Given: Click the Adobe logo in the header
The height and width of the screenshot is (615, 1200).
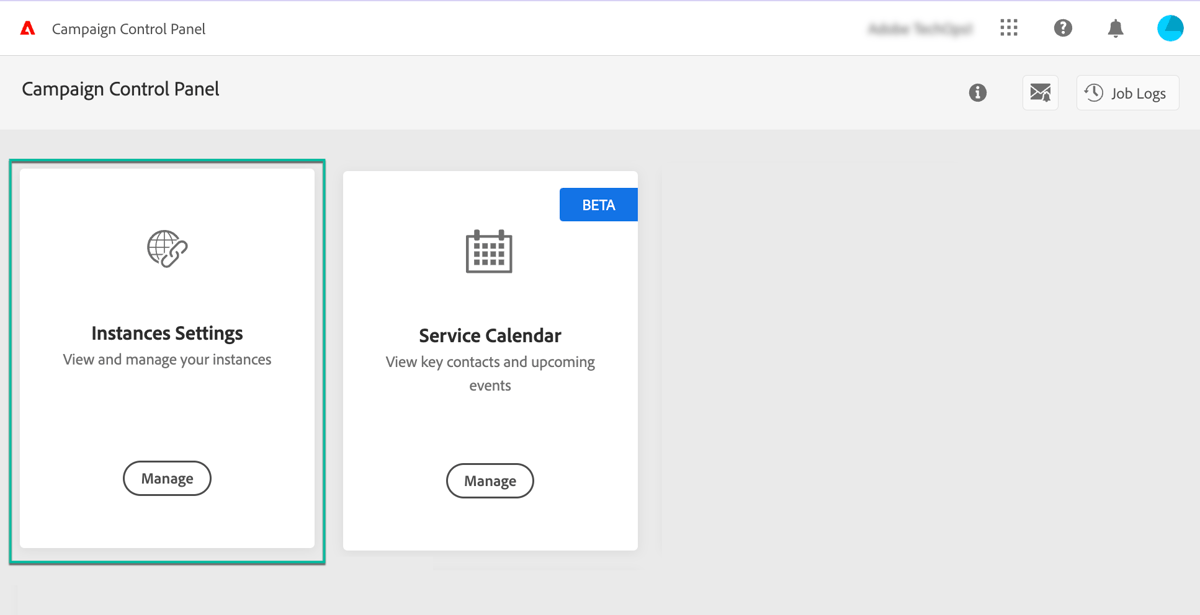Looking at the screenshot, I should (x=27, y=28).
